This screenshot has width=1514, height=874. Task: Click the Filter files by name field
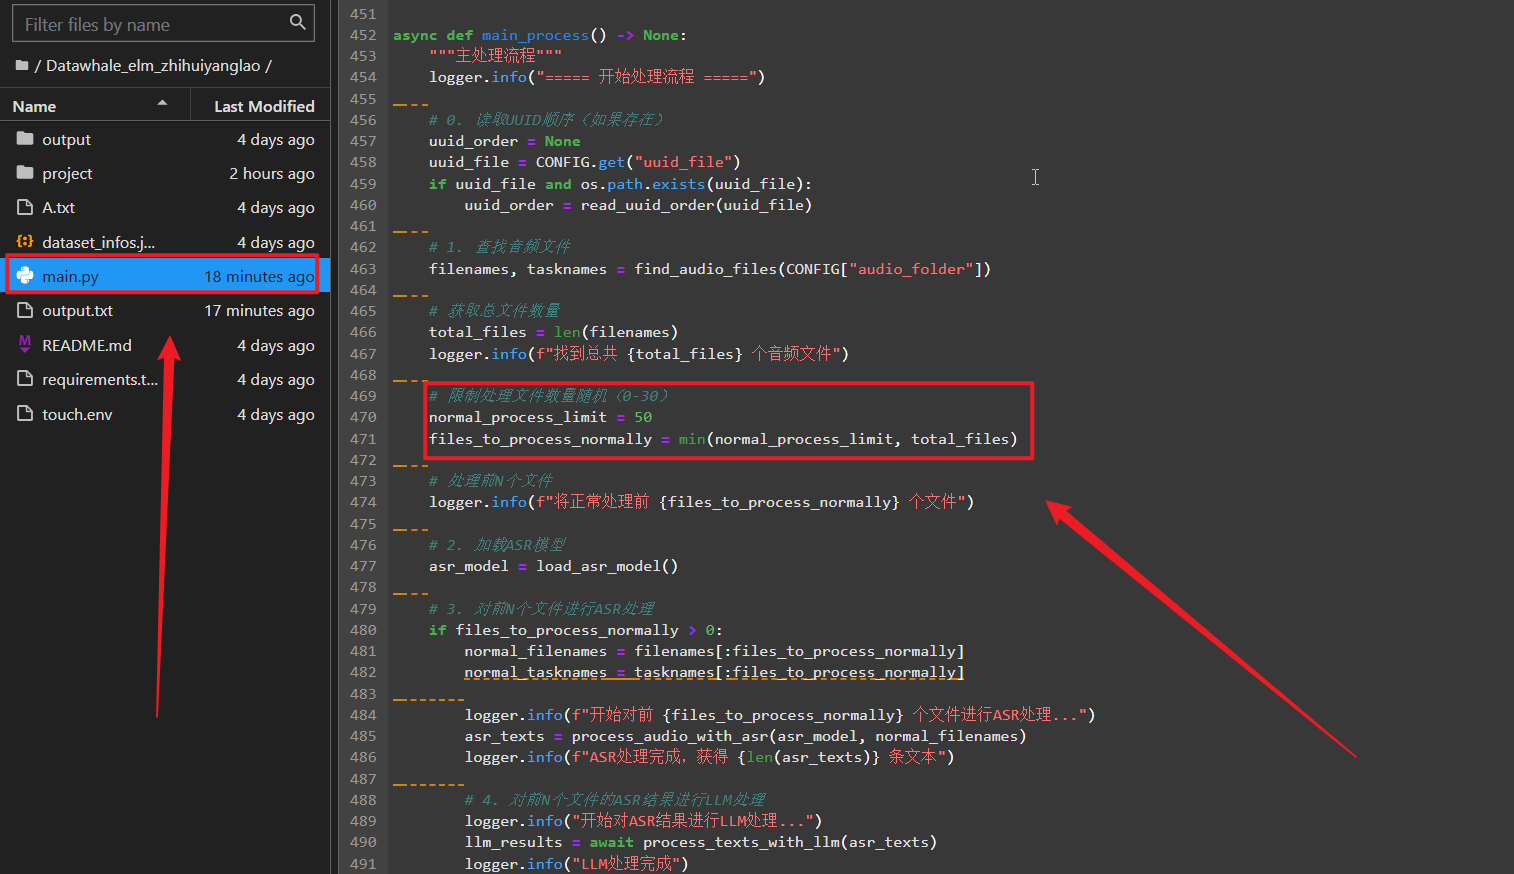click(163, 23)
